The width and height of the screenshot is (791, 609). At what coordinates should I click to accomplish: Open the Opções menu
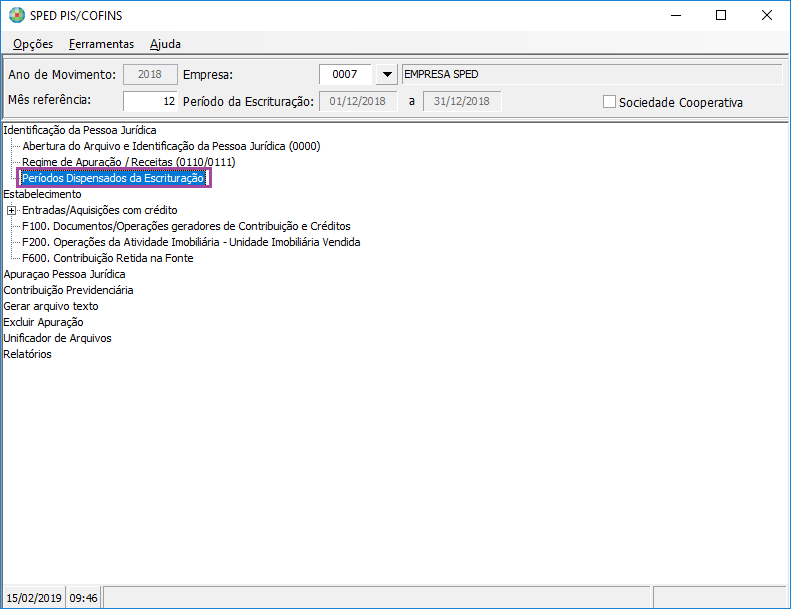coord(33,44)
